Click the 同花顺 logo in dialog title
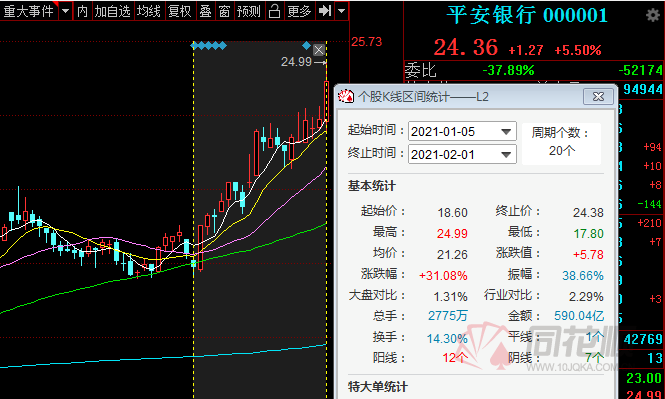665x399 pixels. (x=346, y=97)
